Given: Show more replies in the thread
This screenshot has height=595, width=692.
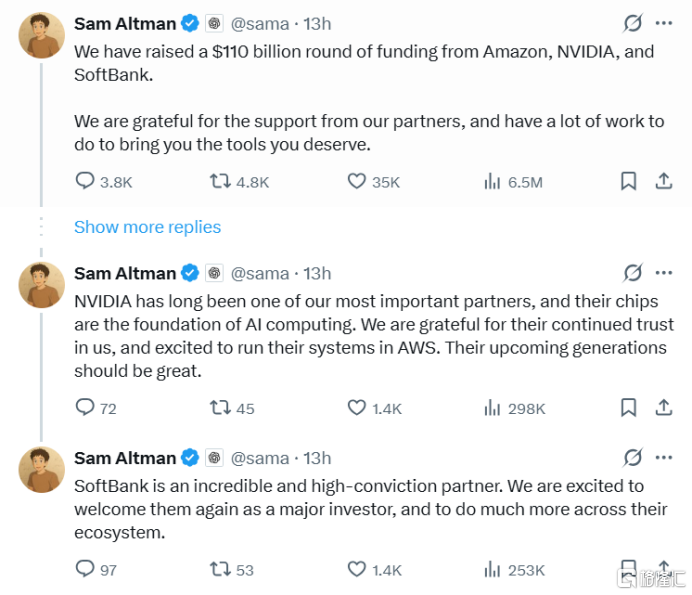Looking at the screenshot, I should point(147,227).
